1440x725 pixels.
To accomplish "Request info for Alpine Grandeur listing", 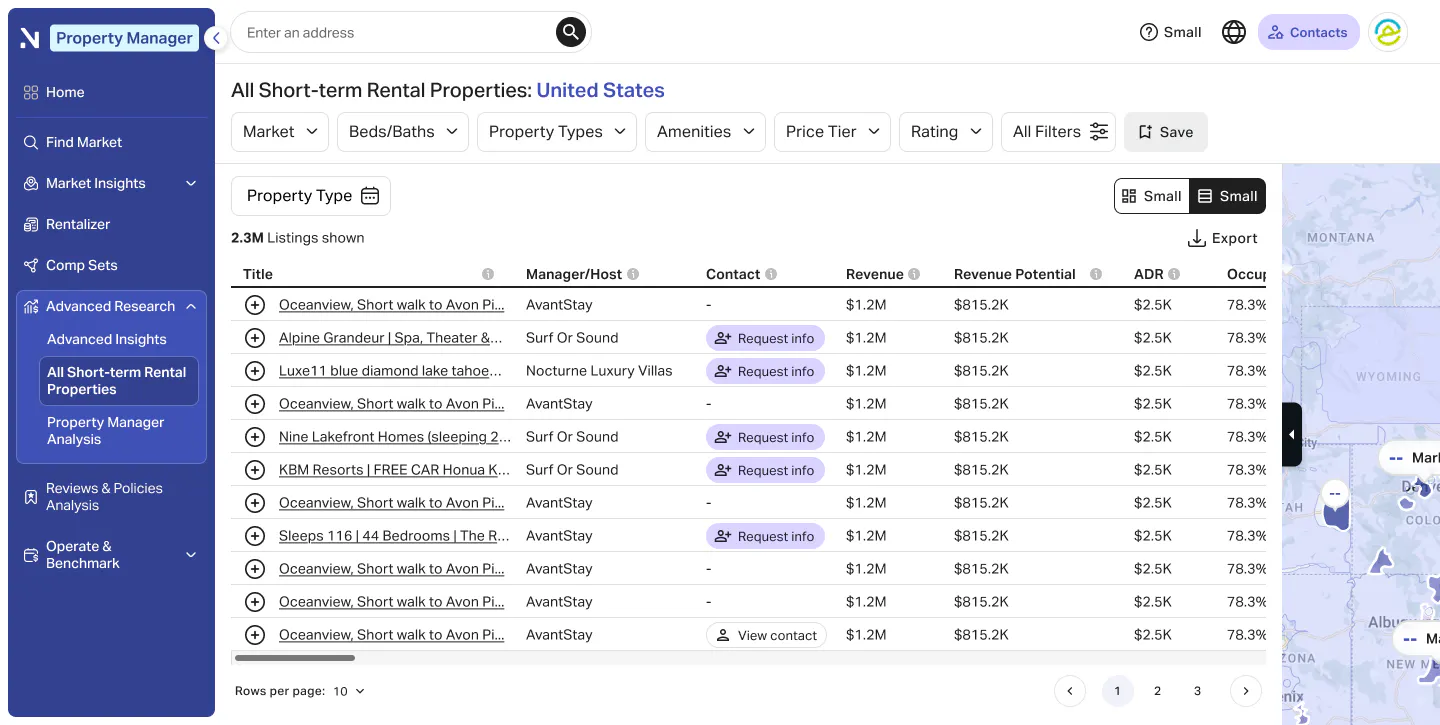I will [765, 338].
